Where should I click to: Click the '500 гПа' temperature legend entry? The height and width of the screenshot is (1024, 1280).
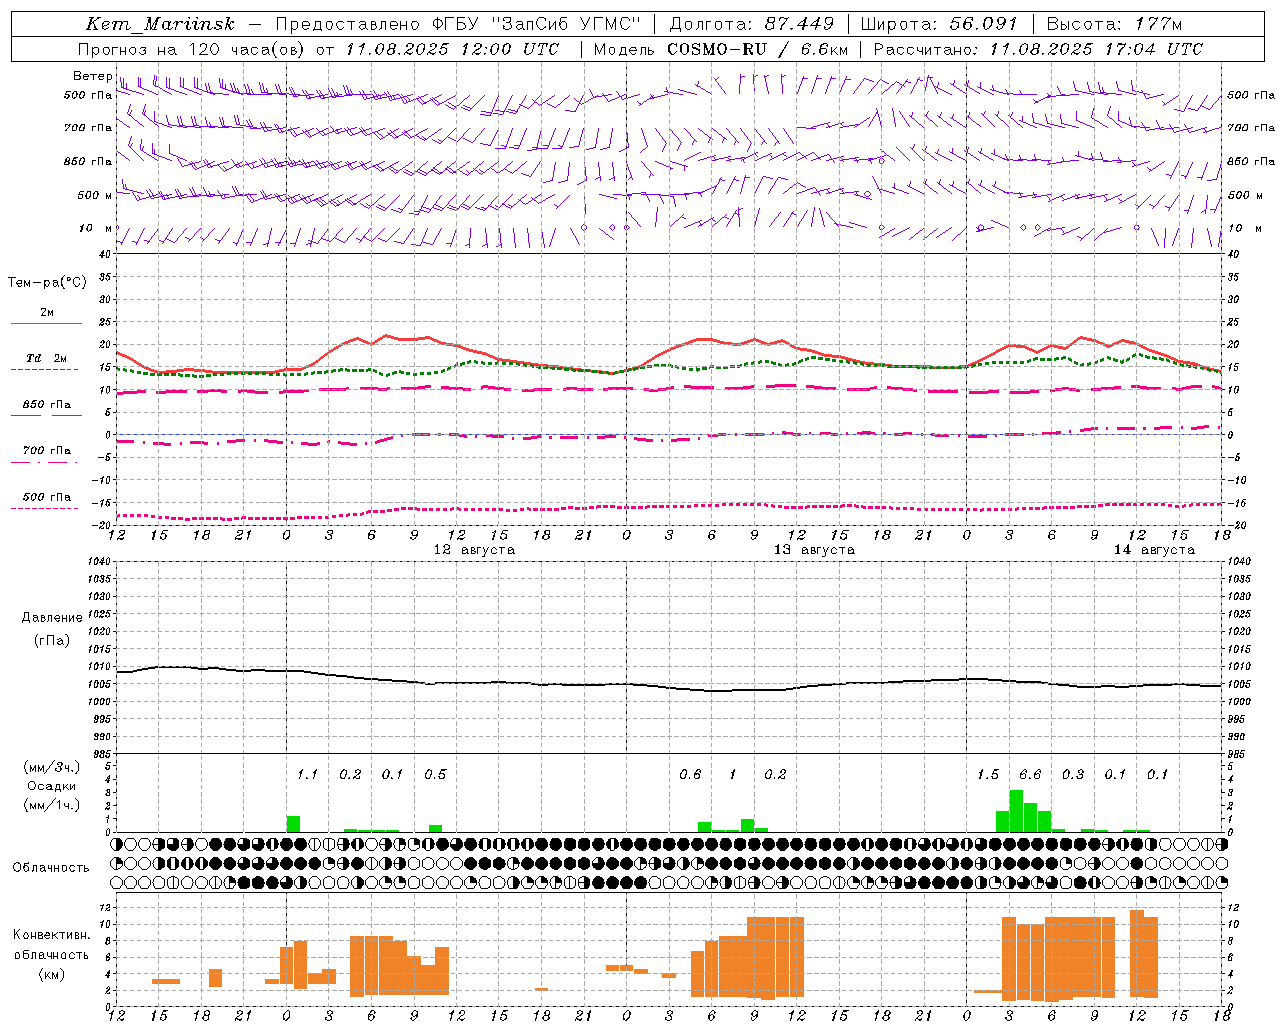(47, 496)
